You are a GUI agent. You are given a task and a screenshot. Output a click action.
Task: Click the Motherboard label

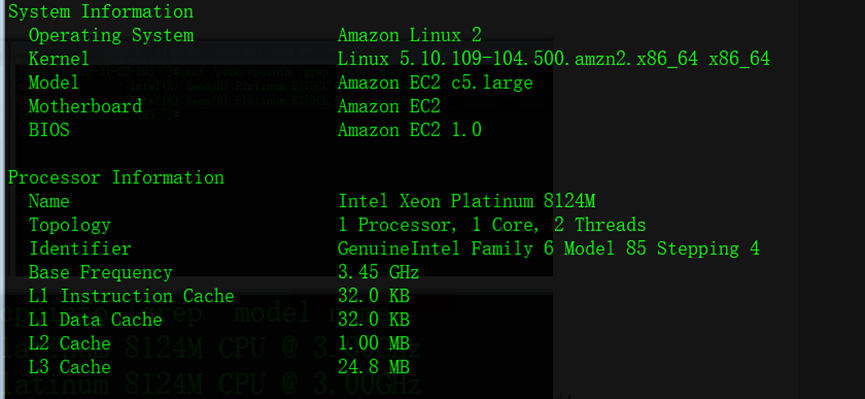(86, 106)
